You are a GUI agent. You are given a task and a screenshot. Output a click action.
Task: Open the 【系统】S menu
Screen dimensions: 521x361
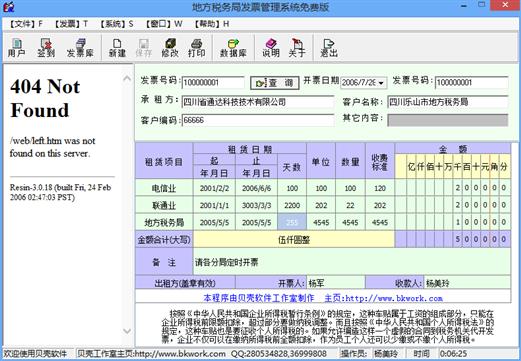click(116, 24)
